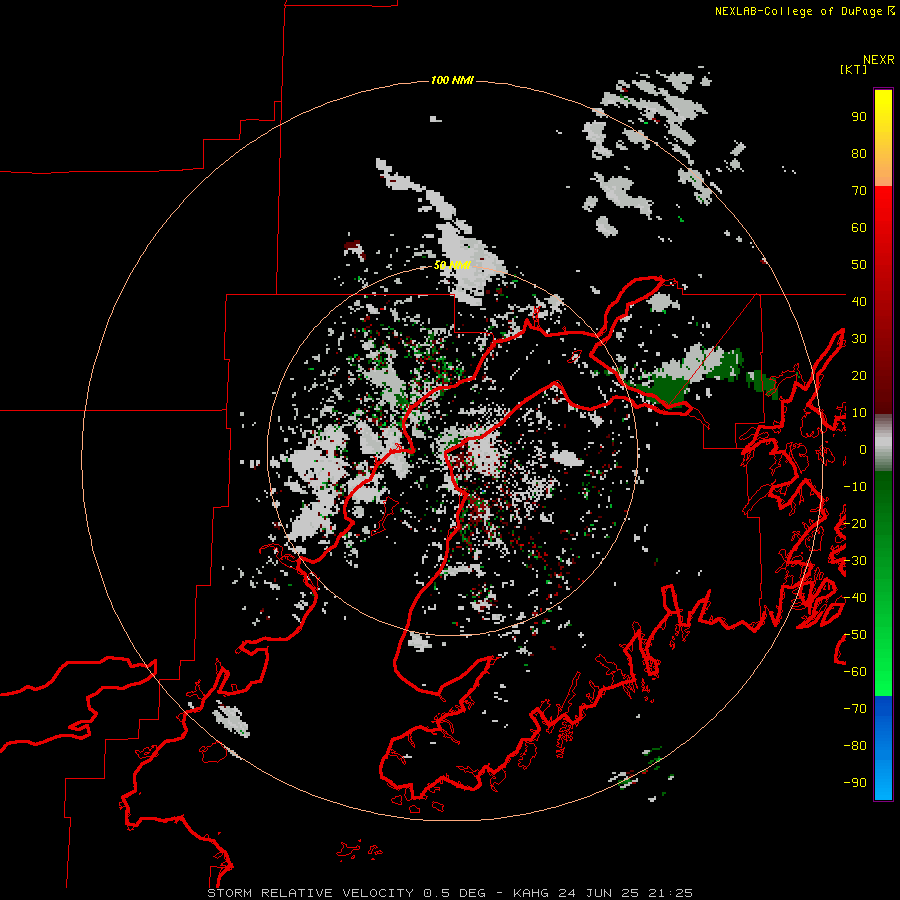Image resolution: width=900 pixels, height=900 pixels.
Task: Click the 100 NMI range ring label
Action: (452, 80)
